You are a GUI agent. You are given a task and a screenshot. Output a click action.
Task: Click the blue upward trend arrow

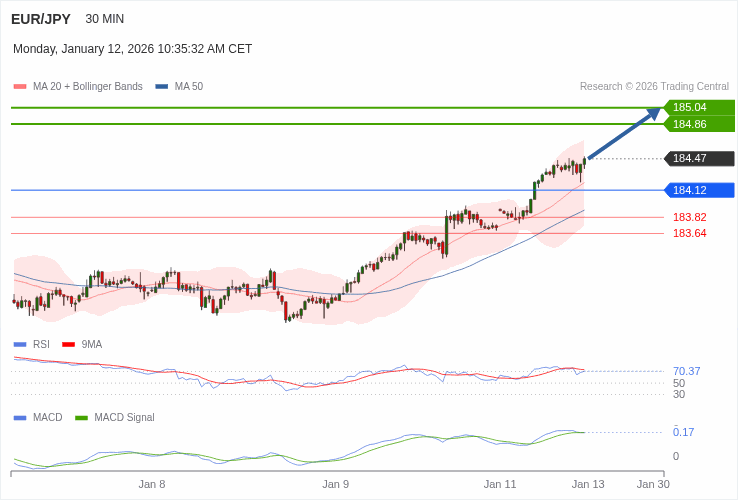click(624, 134)
